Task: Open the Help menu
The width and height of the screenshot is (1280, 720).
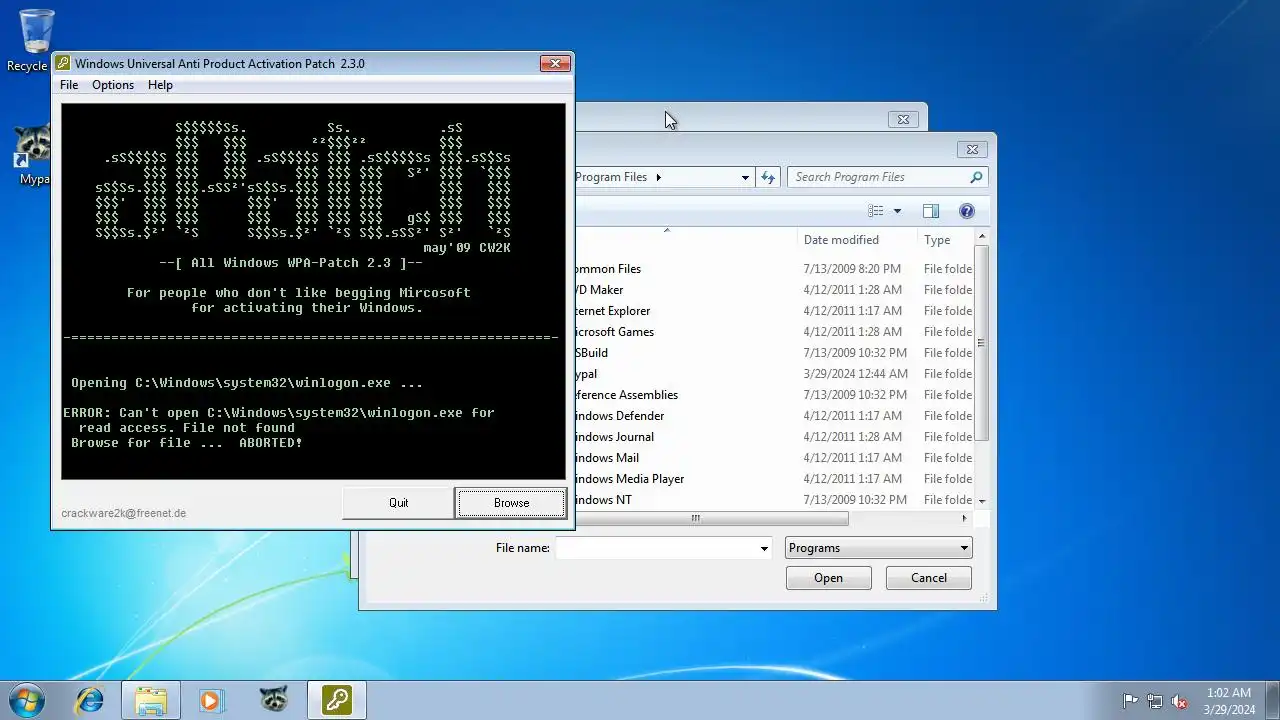Action: [x=160, y=85]
